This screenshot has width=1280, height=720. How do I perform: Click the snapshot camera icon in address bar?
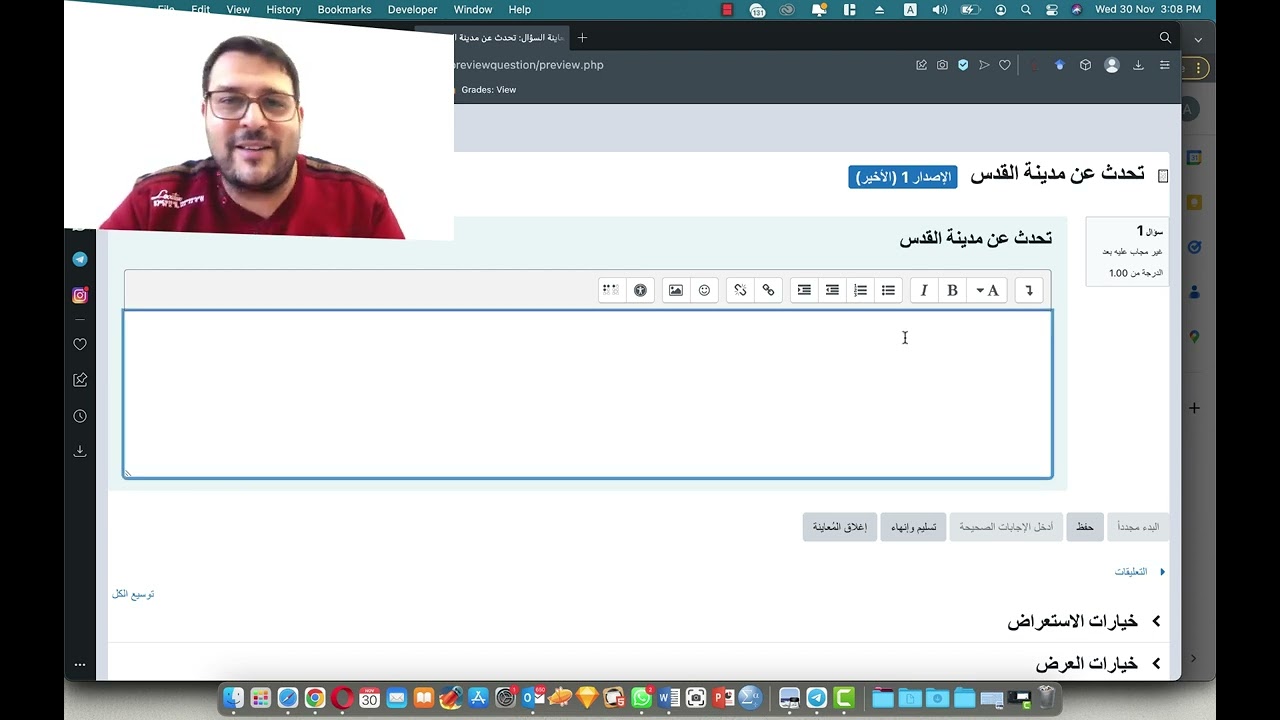942,65
